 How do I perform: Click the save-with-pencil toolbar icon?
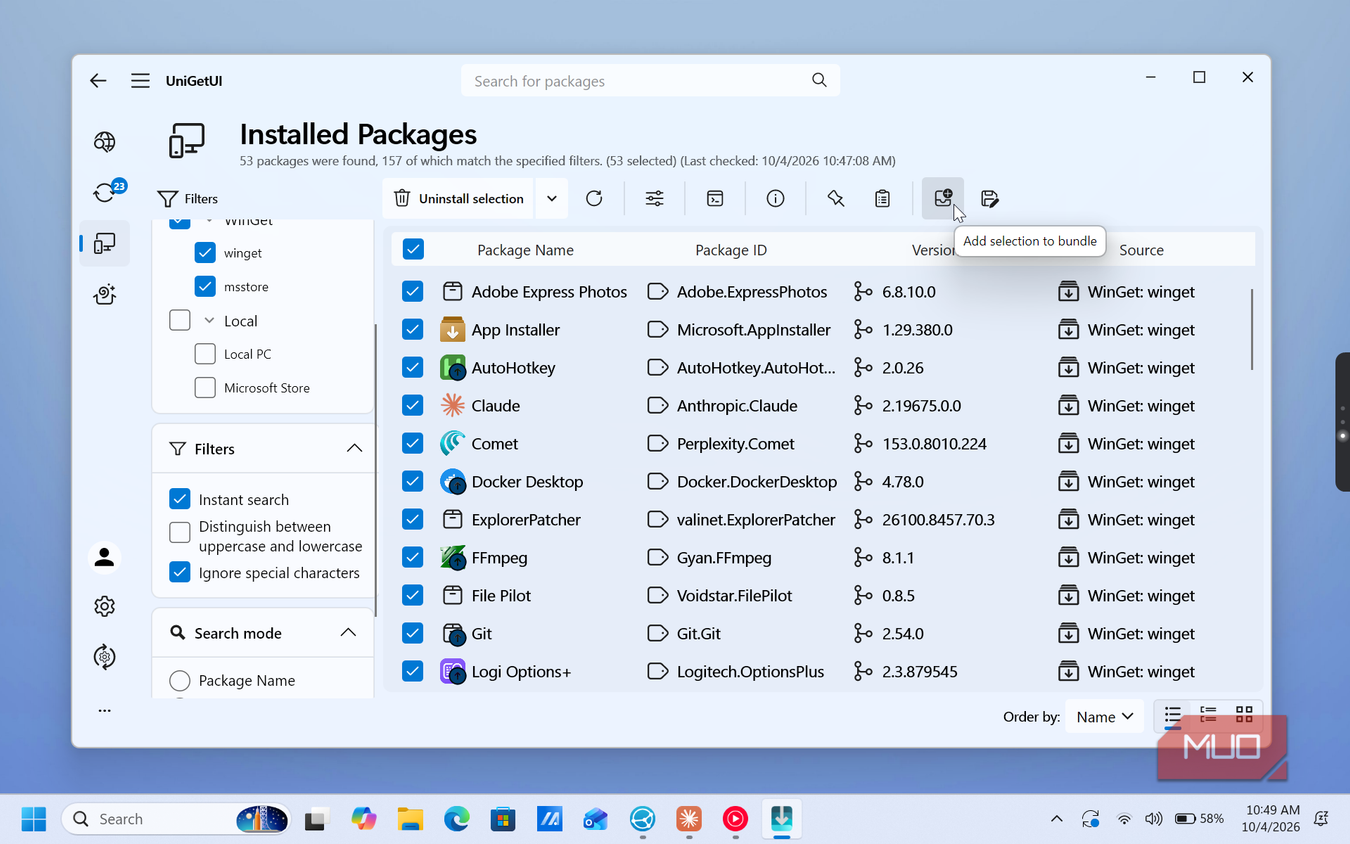pos(990,198)
